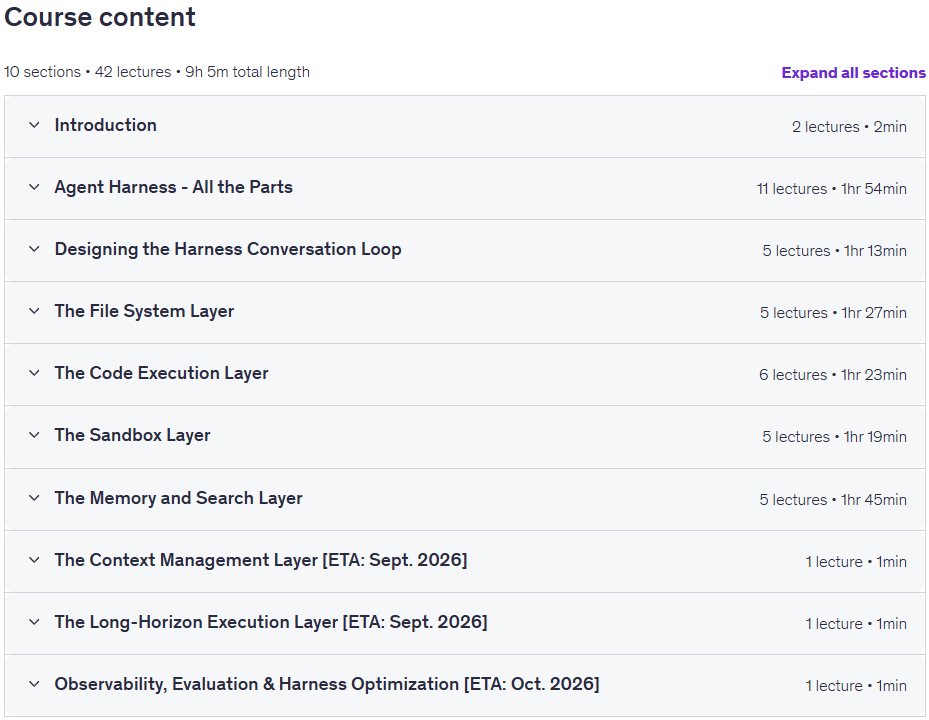
Task: Expand The Long-Horizon Execution Layer chevron
Action: tap(34, 622)
